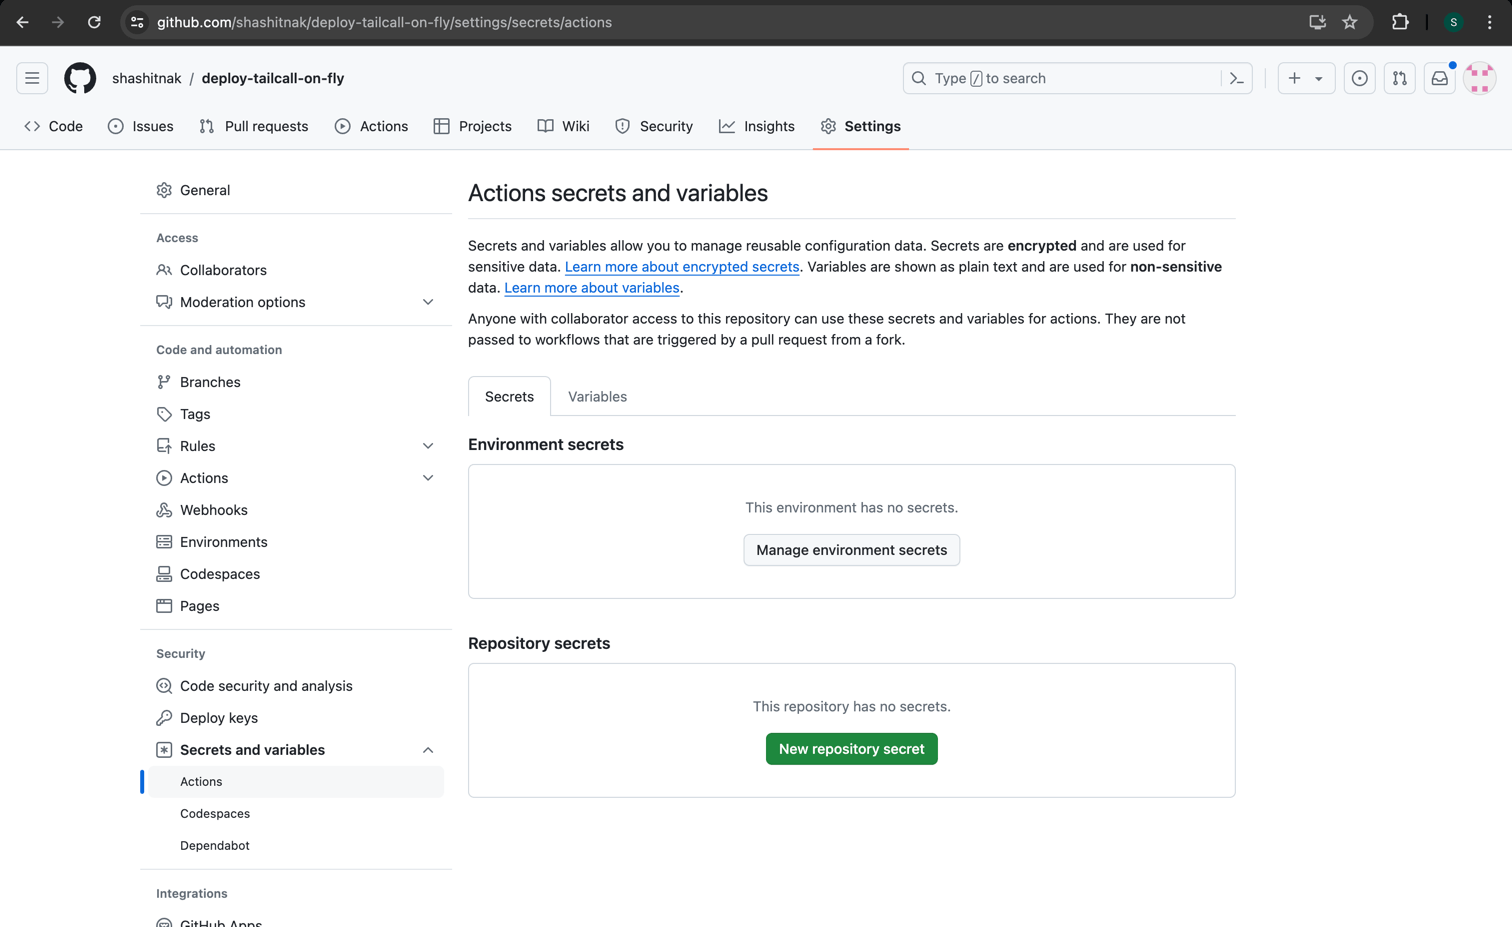Switch to the Variables tab
Image resolution: width=1512 pixels, height=927 pixels.
(597, 397)
